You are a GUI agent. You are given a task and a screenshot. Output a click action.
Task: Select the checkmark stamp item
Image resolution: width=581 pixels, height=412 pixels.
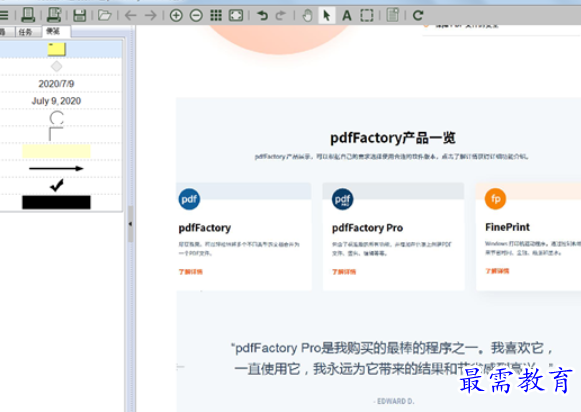click(x=57, y=185)
